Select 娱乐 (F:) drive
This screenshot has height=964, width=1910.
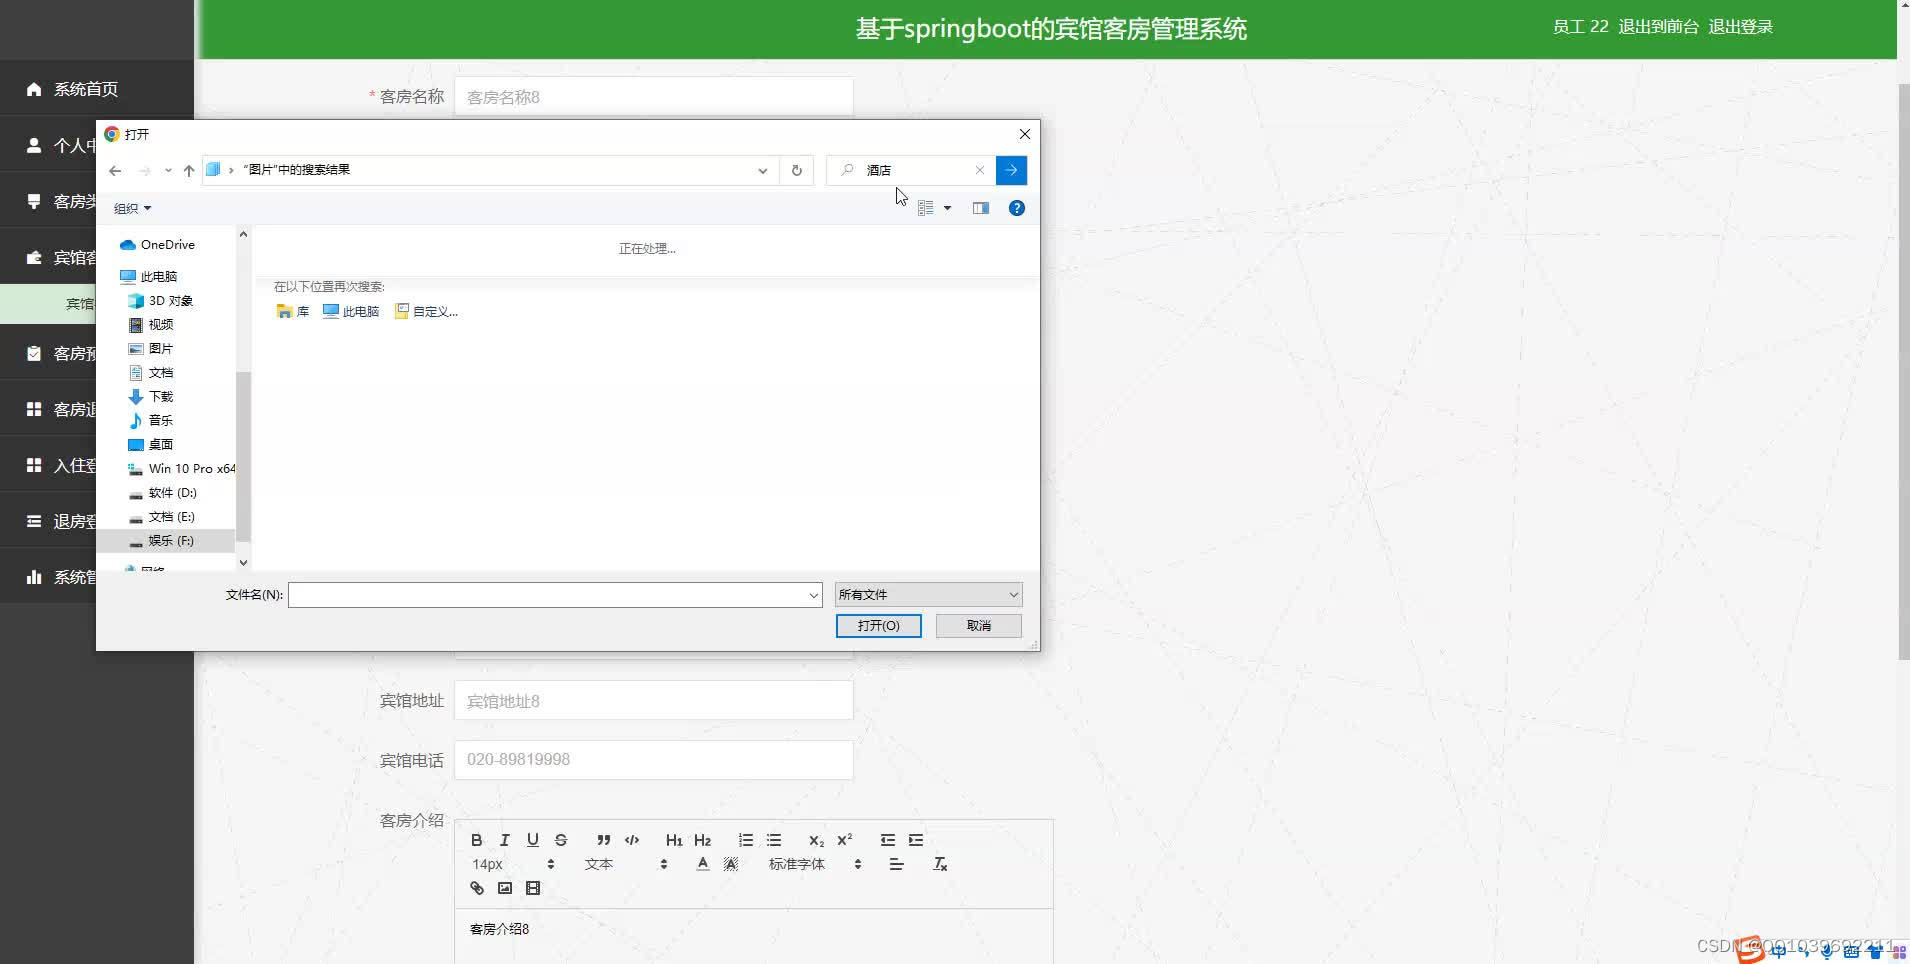pos(165,540)
